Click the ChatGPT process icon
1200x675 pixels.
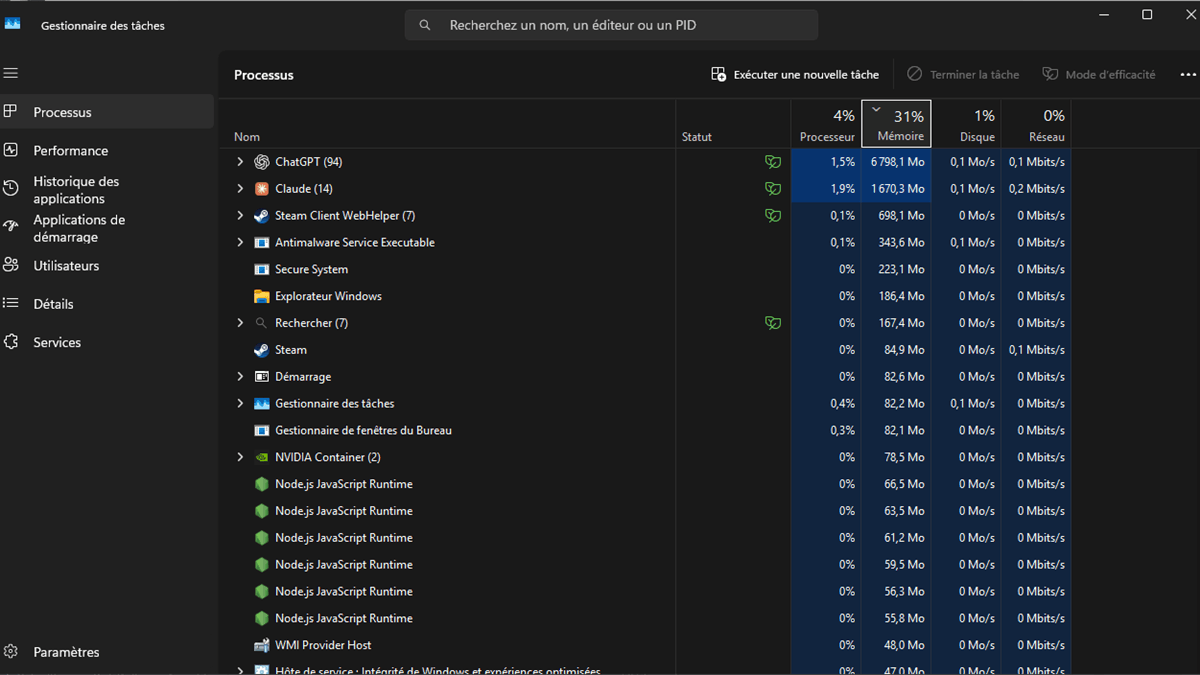coord(262,162)
